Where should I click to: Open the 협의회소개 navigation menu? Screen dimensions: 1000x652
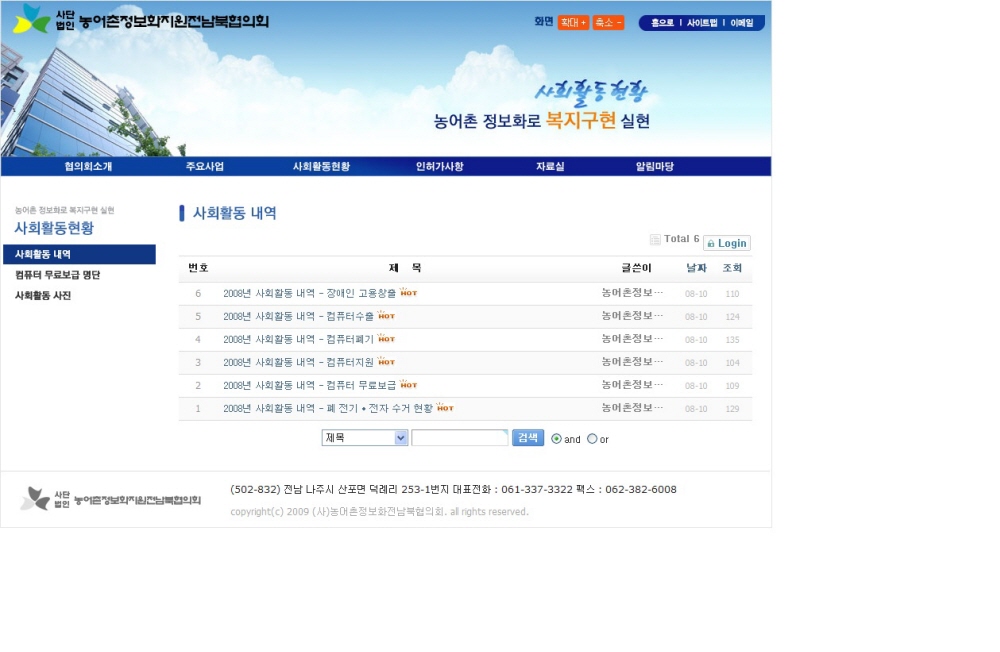tap(88, 166)
